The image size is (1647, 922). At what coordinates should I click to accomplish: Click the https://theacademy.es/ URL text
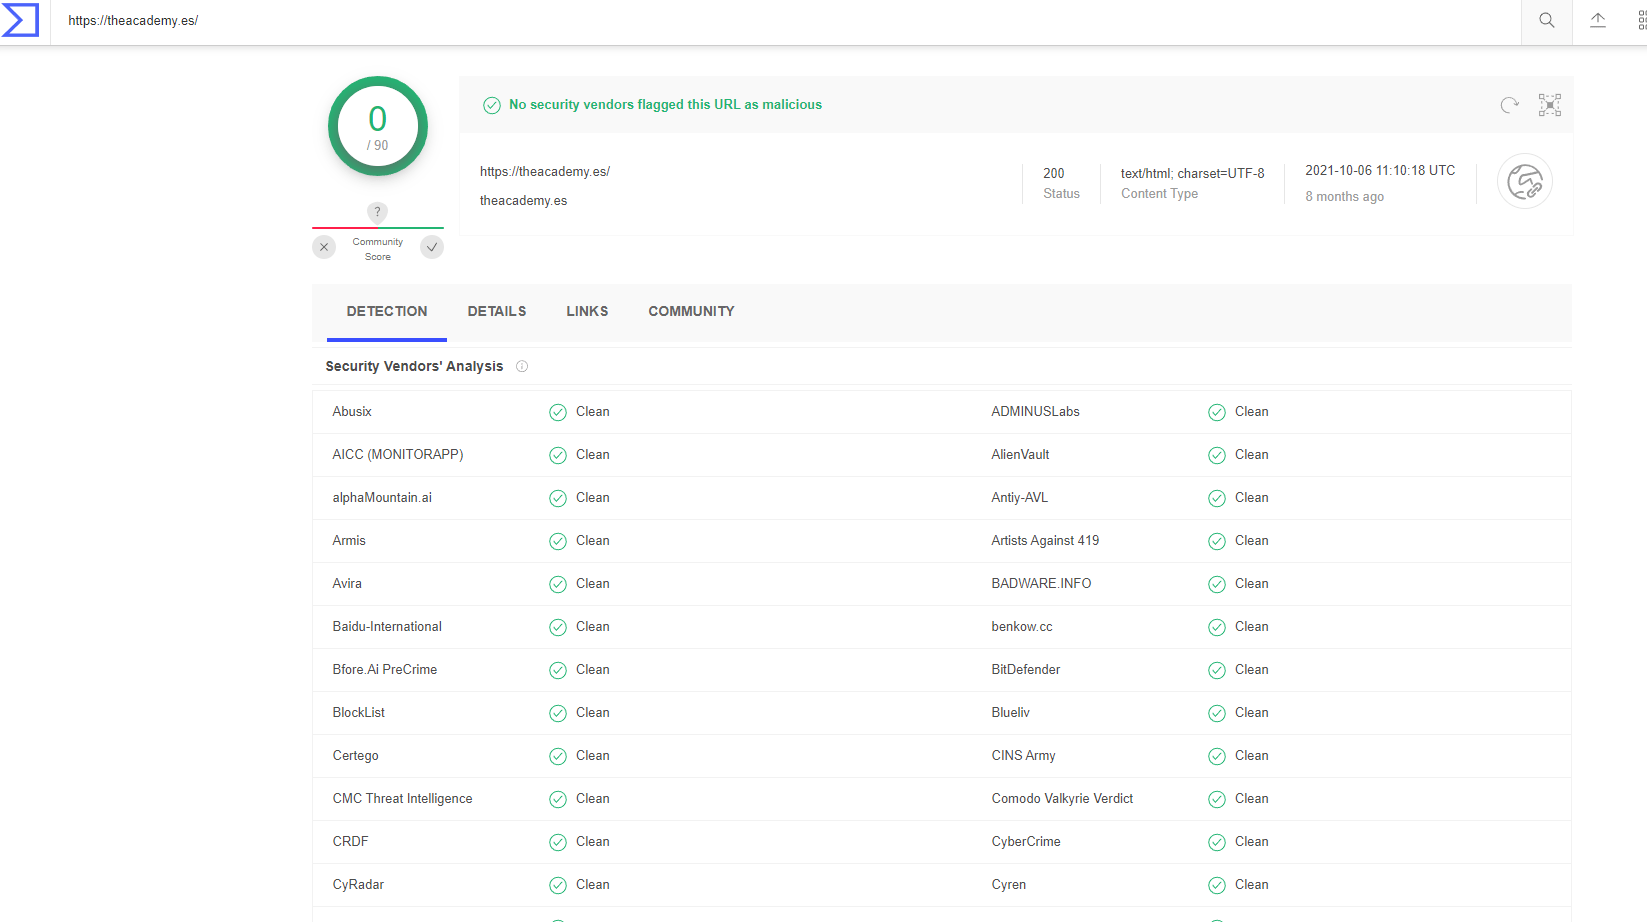545,172
